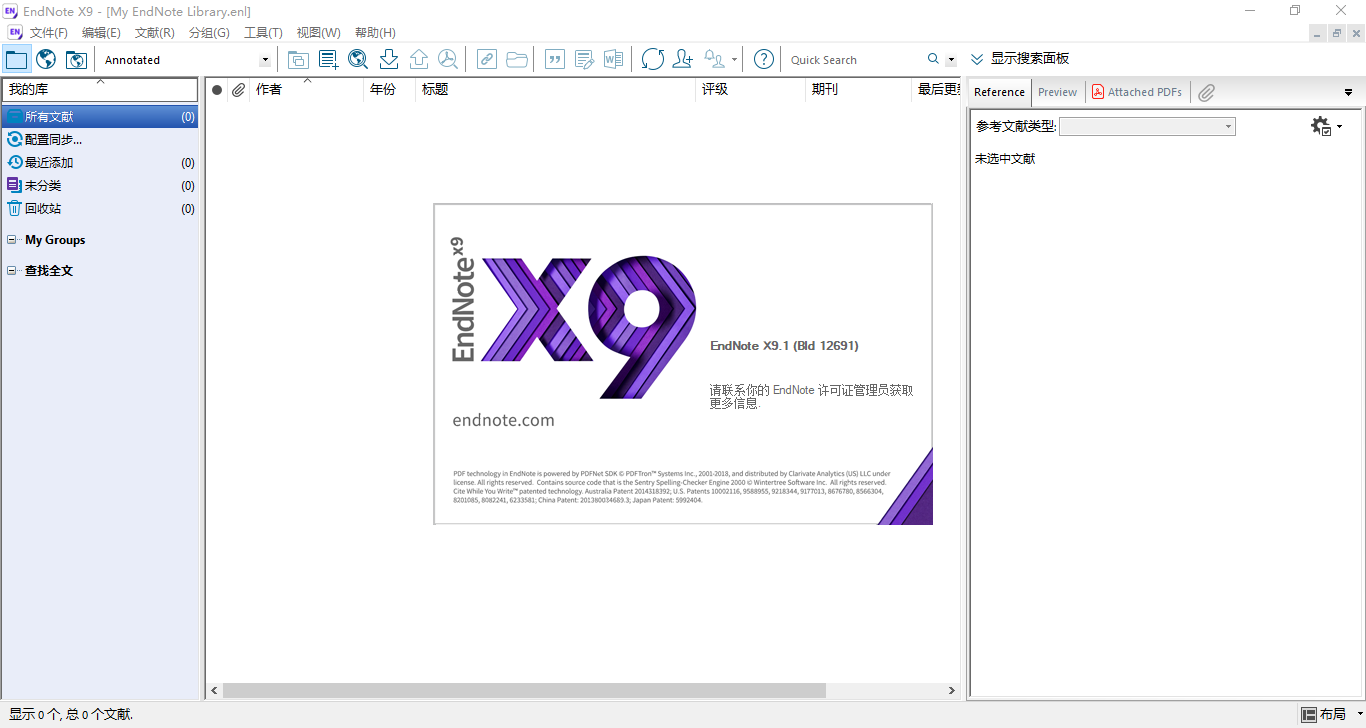Open the Go to Word icon

(x=613, y=59)
